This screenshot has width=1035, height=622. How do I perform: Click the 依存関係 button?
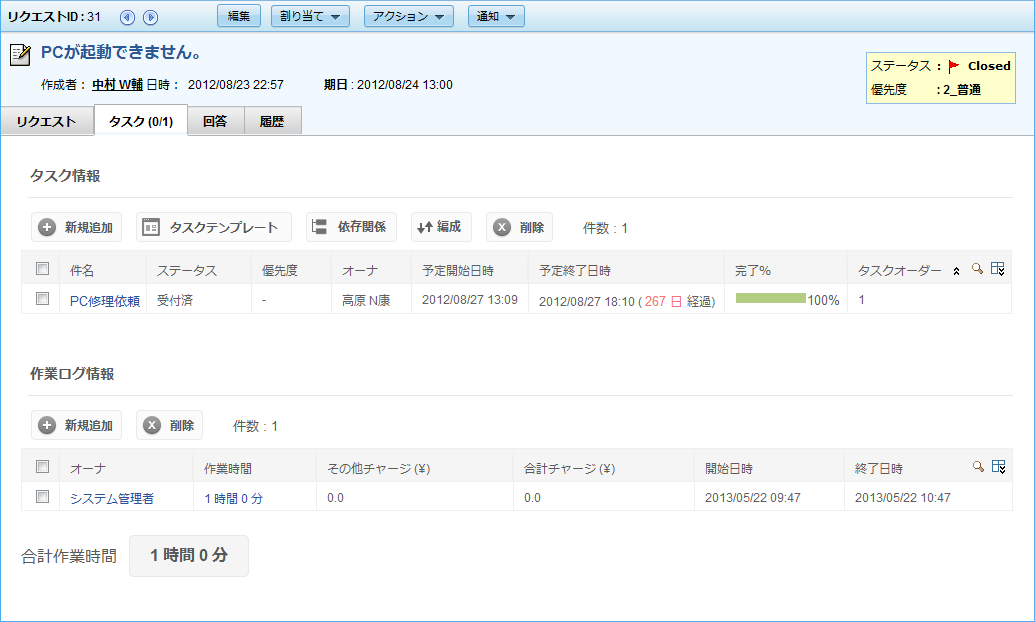(351, 227)
